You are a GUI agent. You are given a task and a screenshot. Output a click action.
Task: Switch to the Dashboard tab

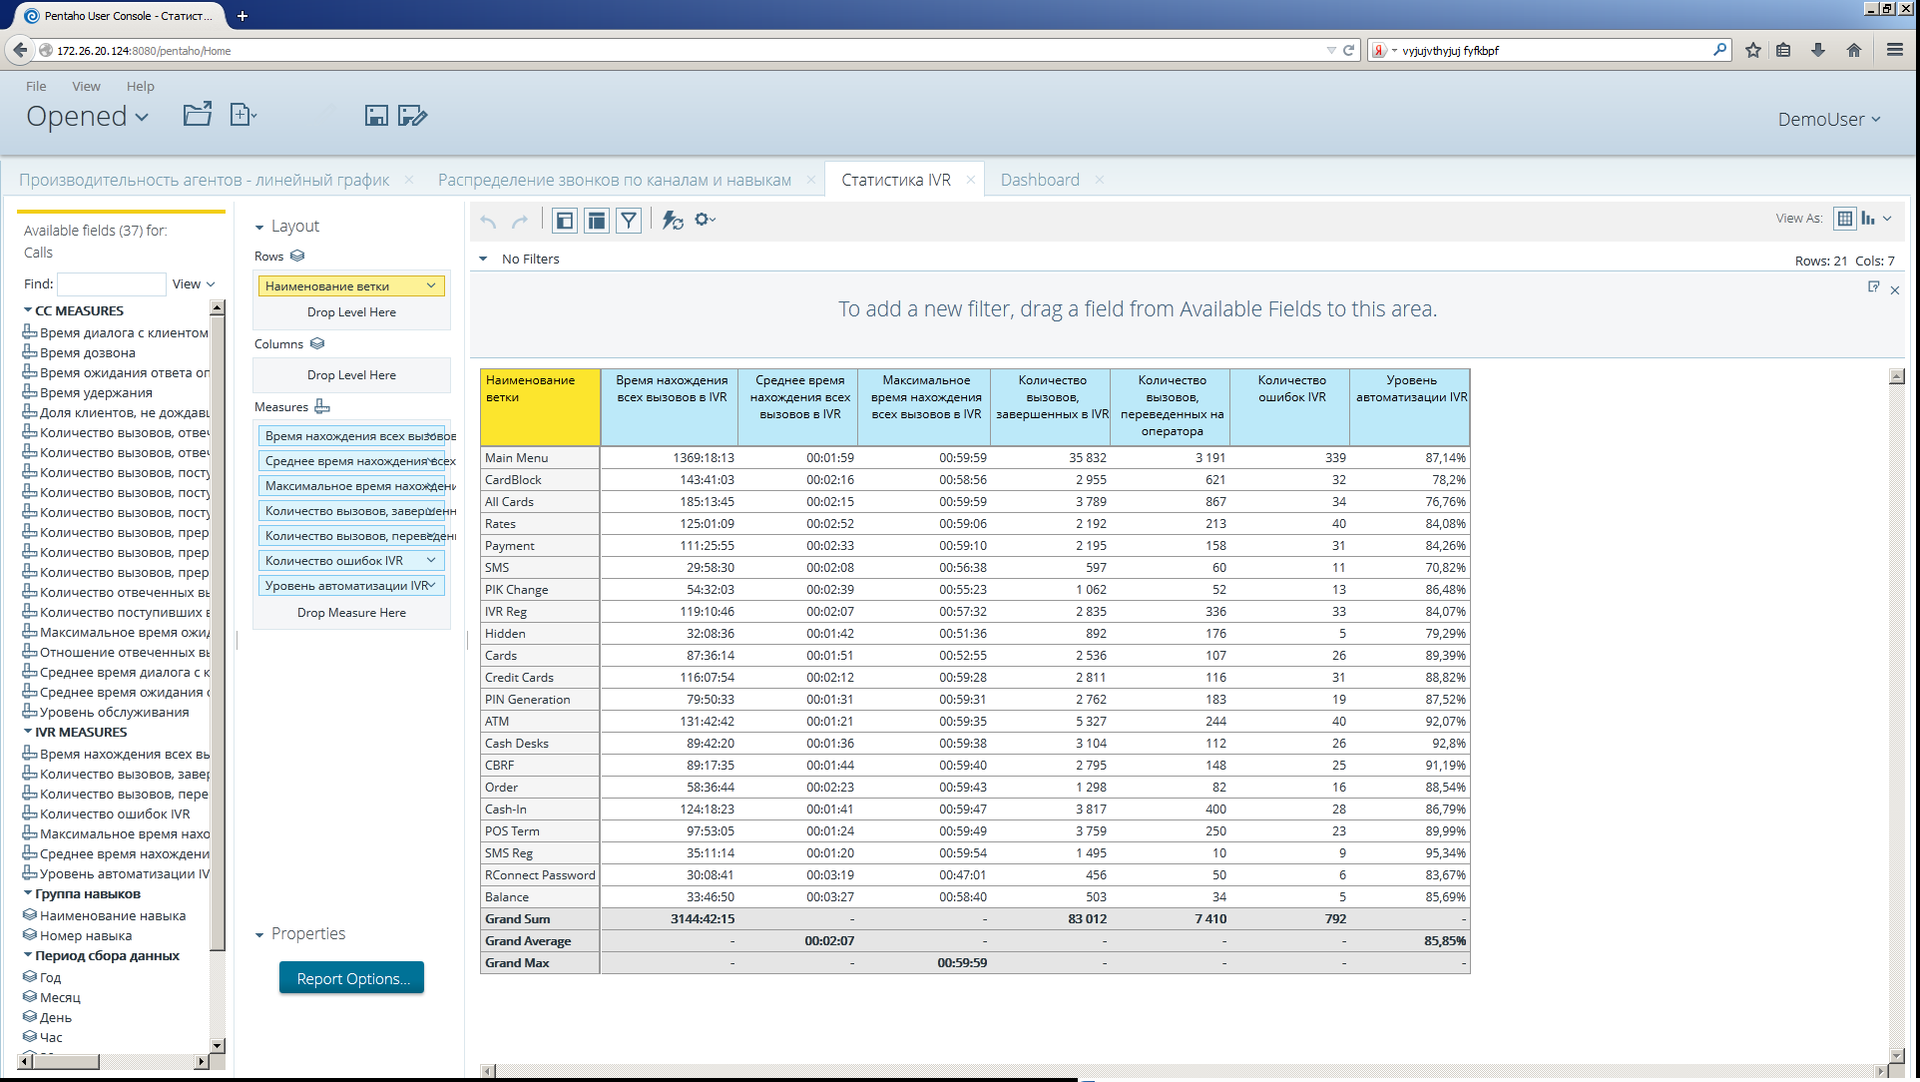click(1039, 180)
